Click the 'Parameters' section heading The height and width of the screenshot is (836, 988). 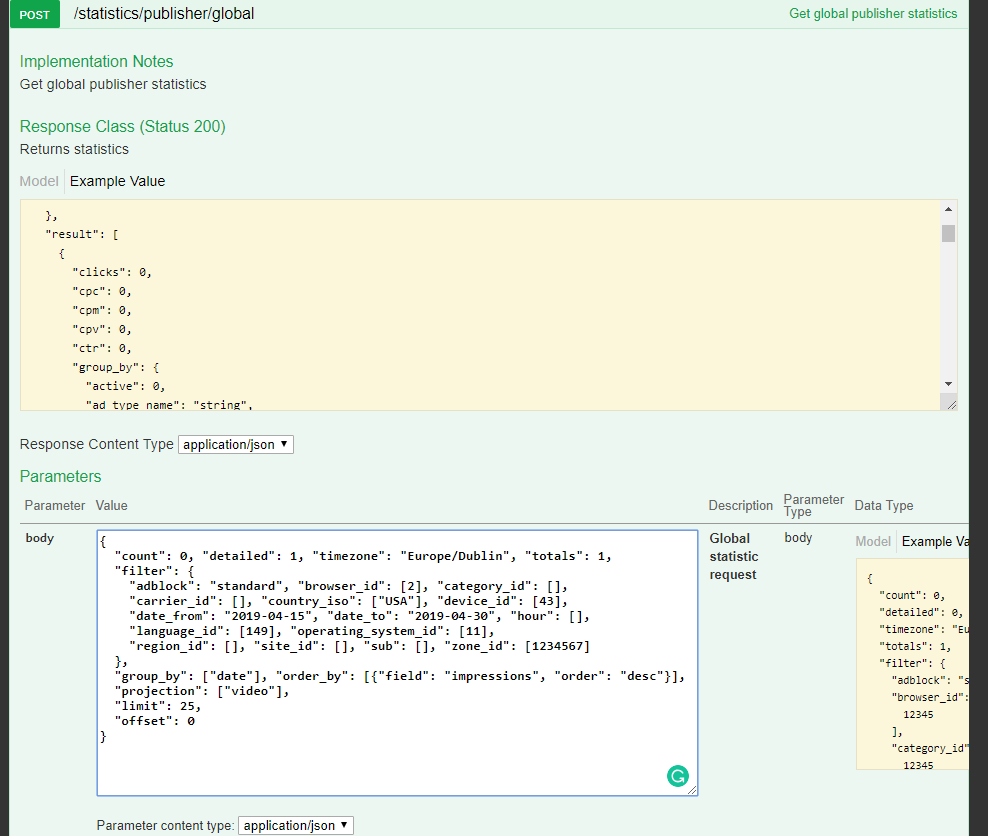(x=60, y=476)
